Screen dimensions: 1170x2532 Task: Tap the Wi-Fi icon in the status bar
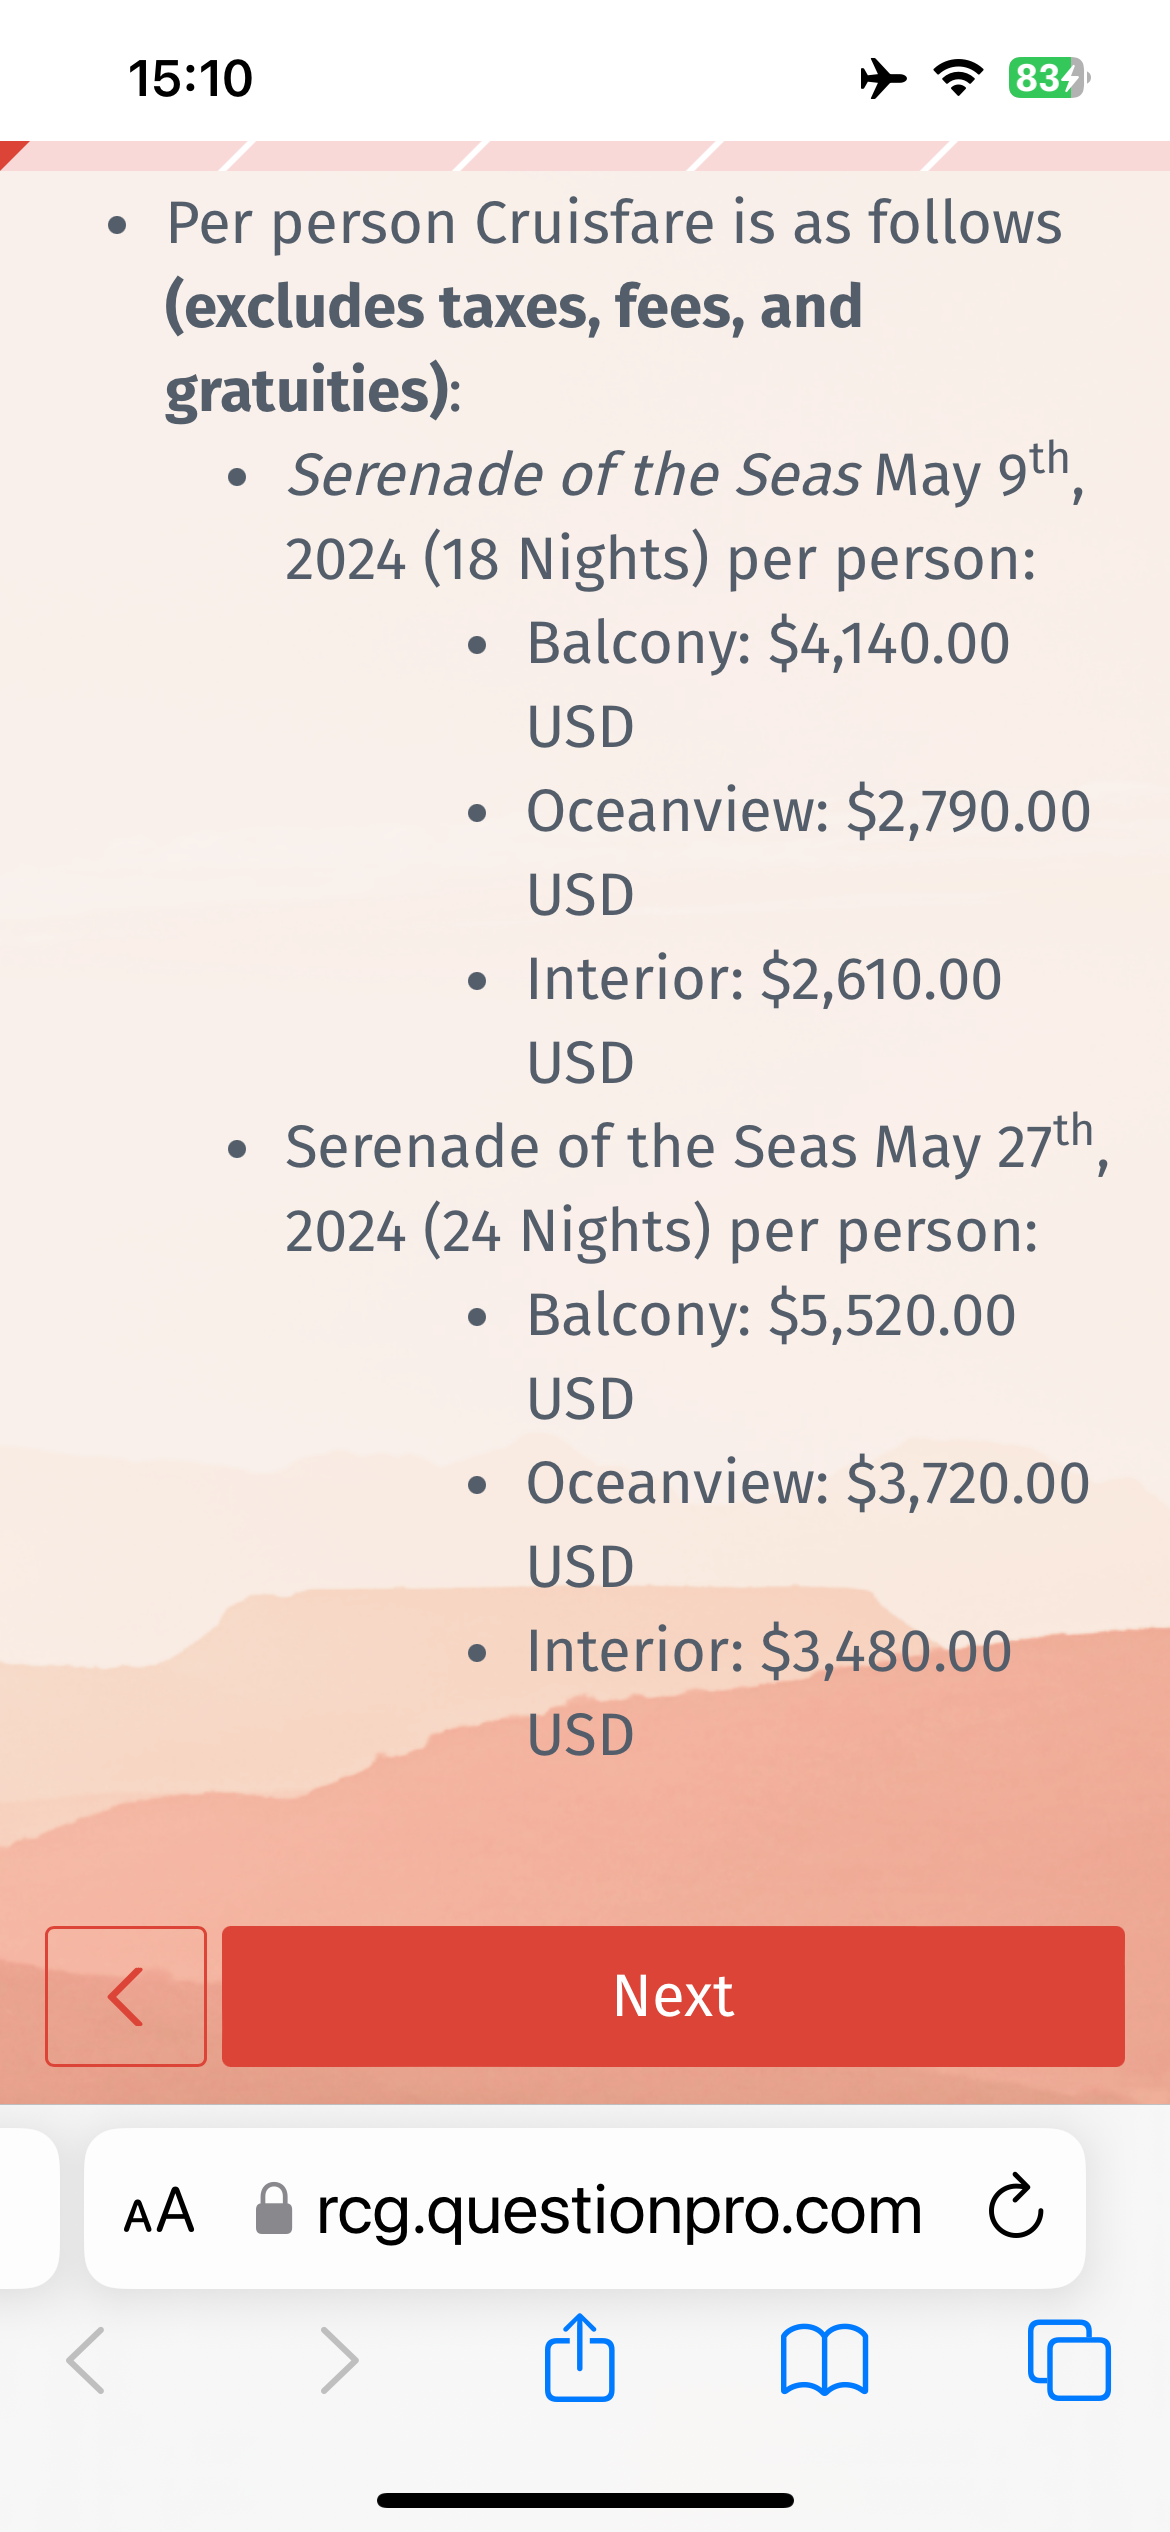click(958, 78)
